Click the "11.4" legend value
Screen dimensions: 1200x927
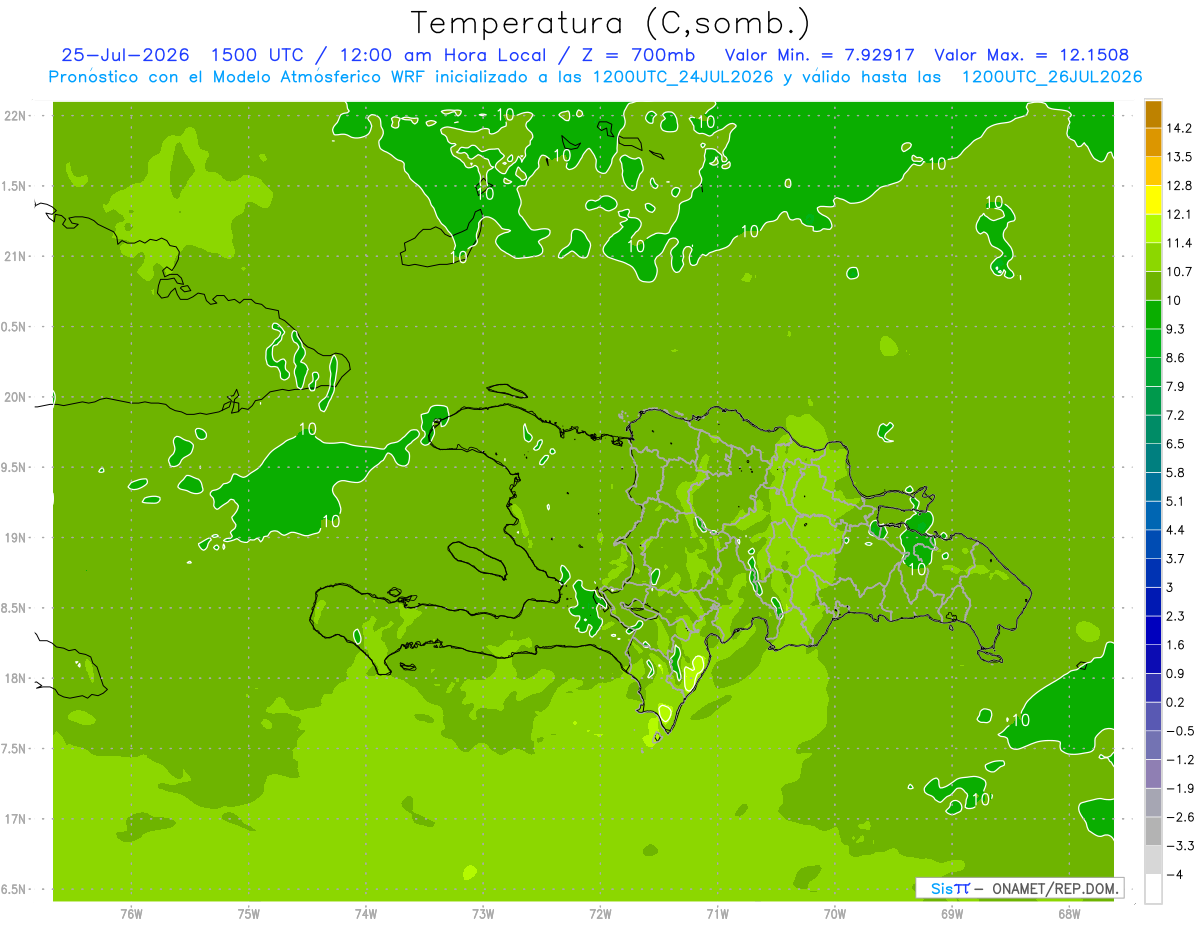click(x=1179, y=243)
